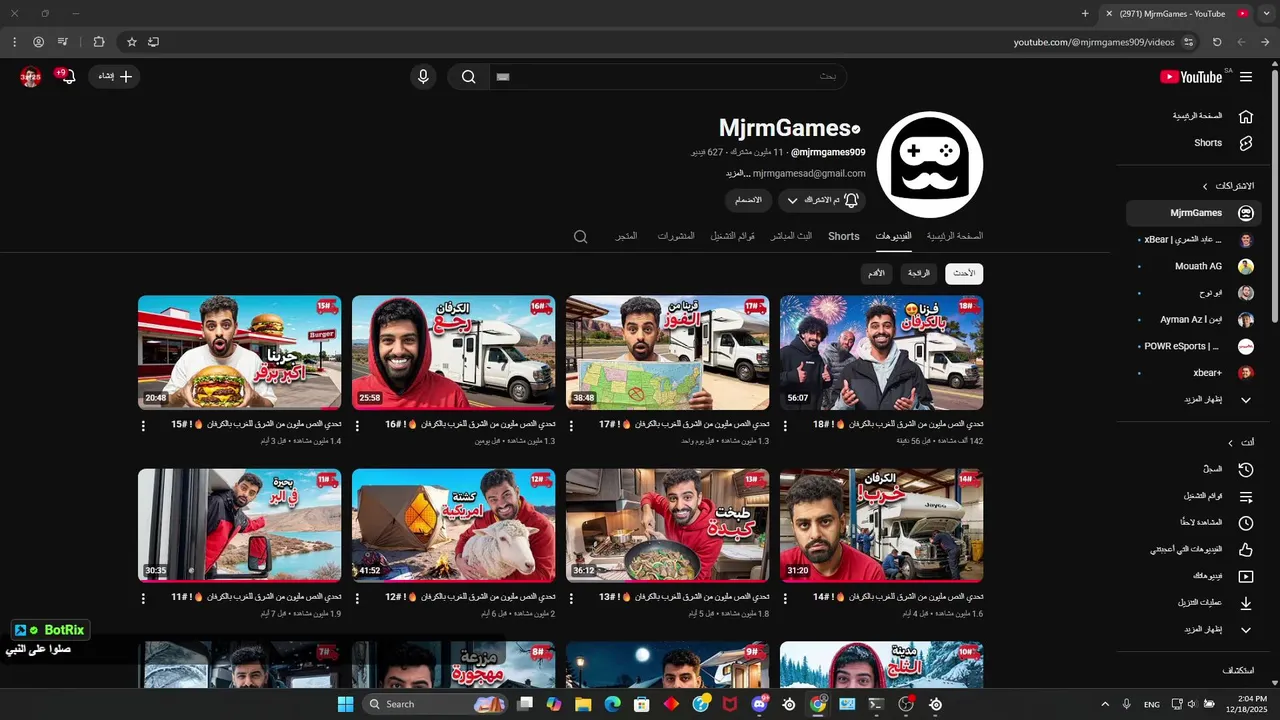Switch to the البث المباشر tab
Viewport: 1280px width, 720px height.
791,237
